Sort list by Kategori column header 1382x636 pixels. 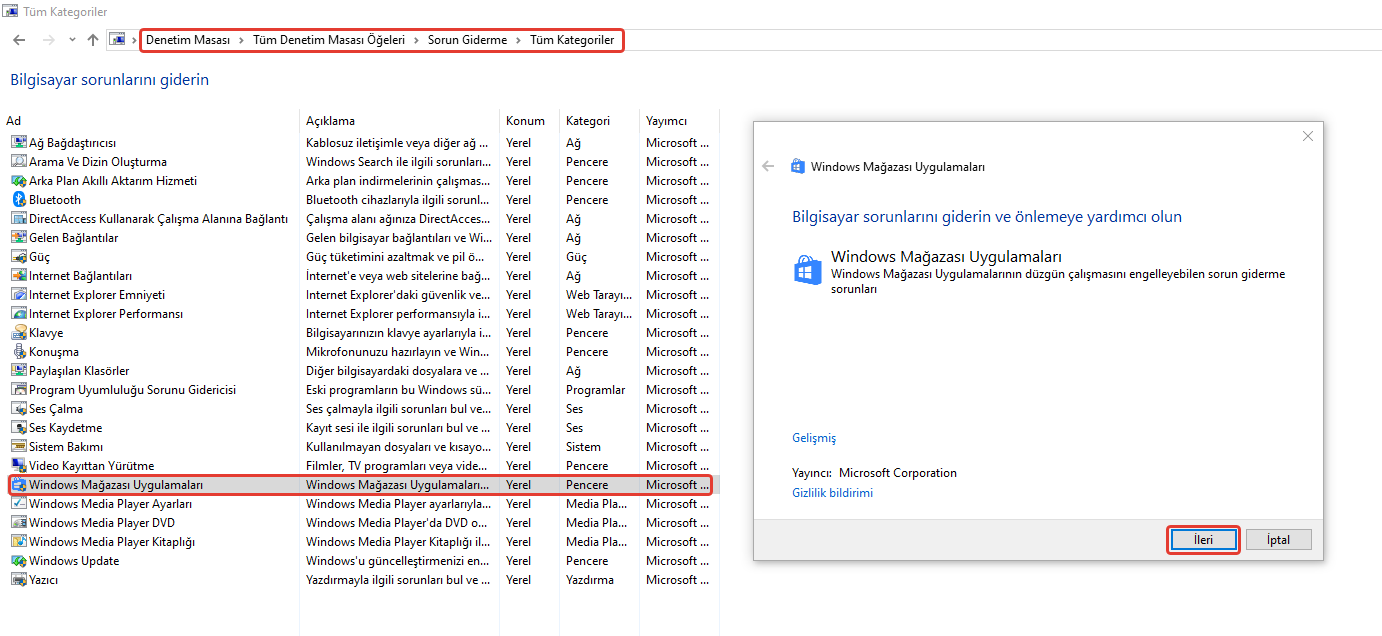pos(588,121)
